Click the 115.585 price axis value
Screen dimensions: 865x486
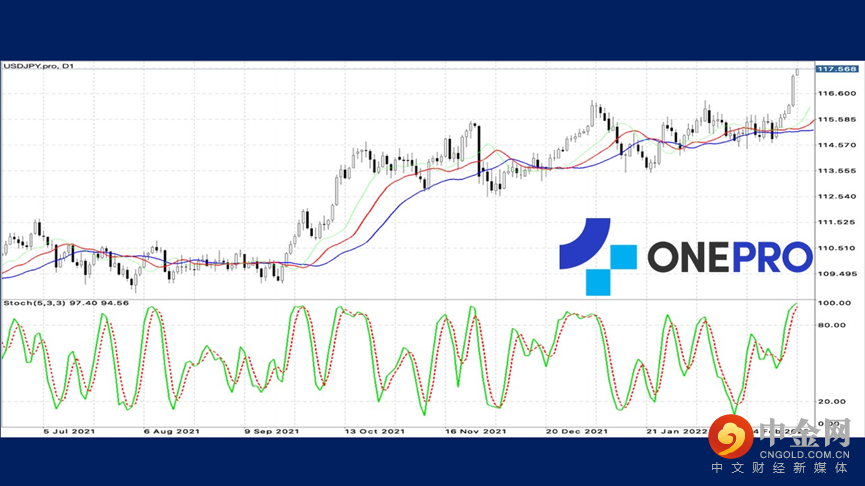(x=837, y=119)
